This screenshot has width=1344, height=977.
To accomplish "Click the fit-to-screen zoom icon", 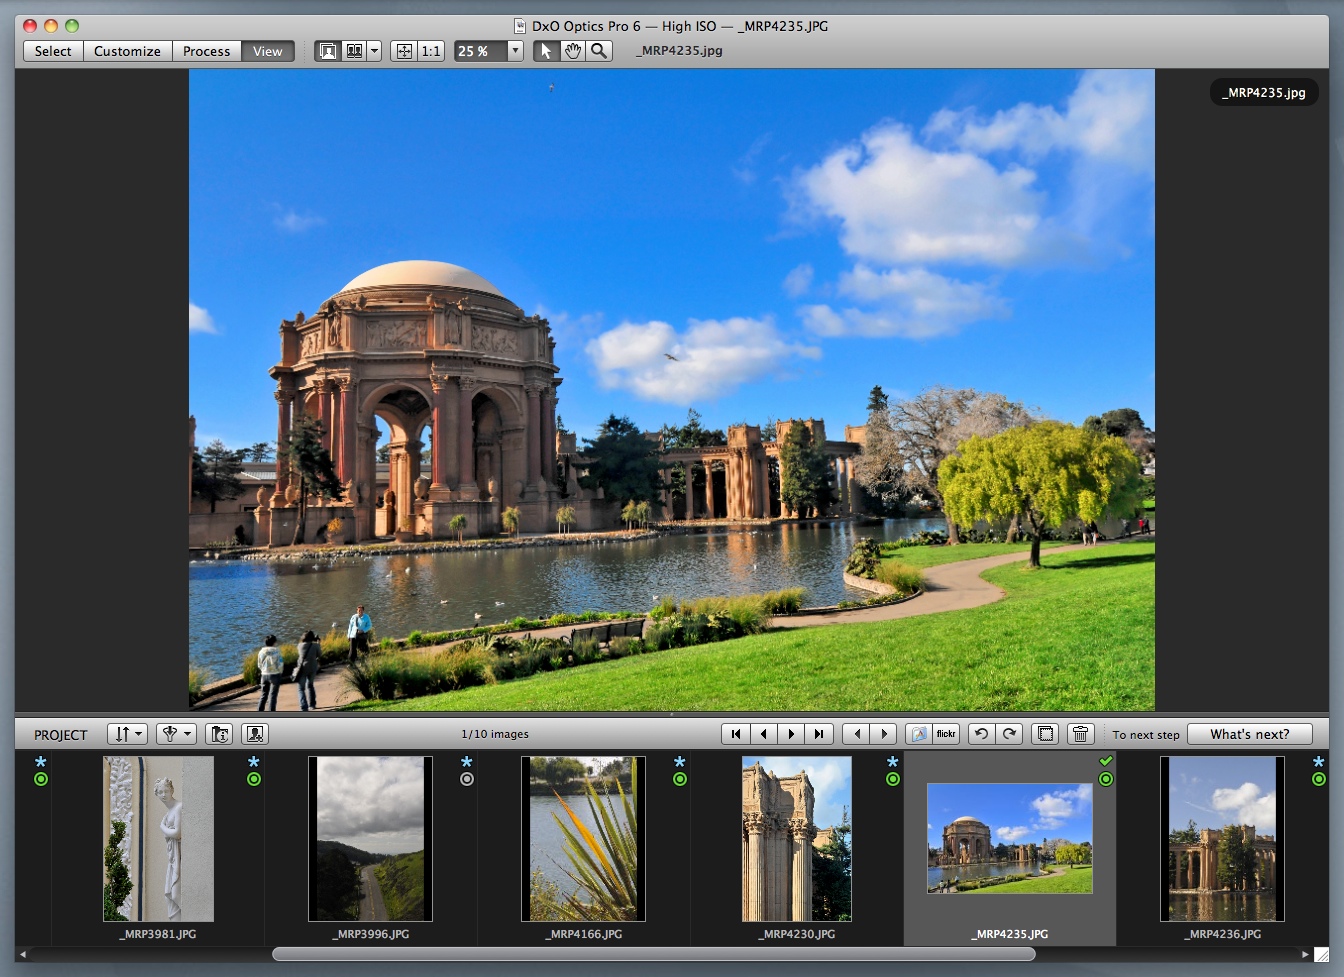I will 404,51.
